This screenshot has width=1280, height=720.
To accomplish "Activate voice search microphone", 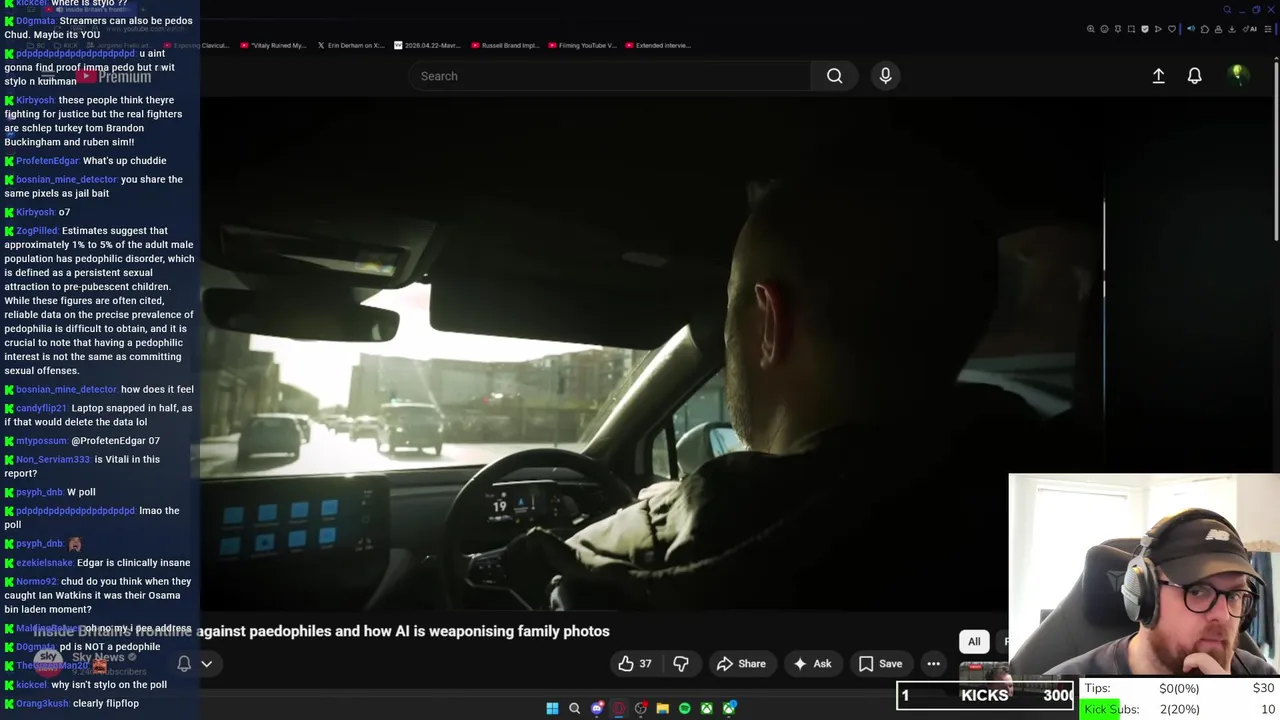I will click(885, 76).
